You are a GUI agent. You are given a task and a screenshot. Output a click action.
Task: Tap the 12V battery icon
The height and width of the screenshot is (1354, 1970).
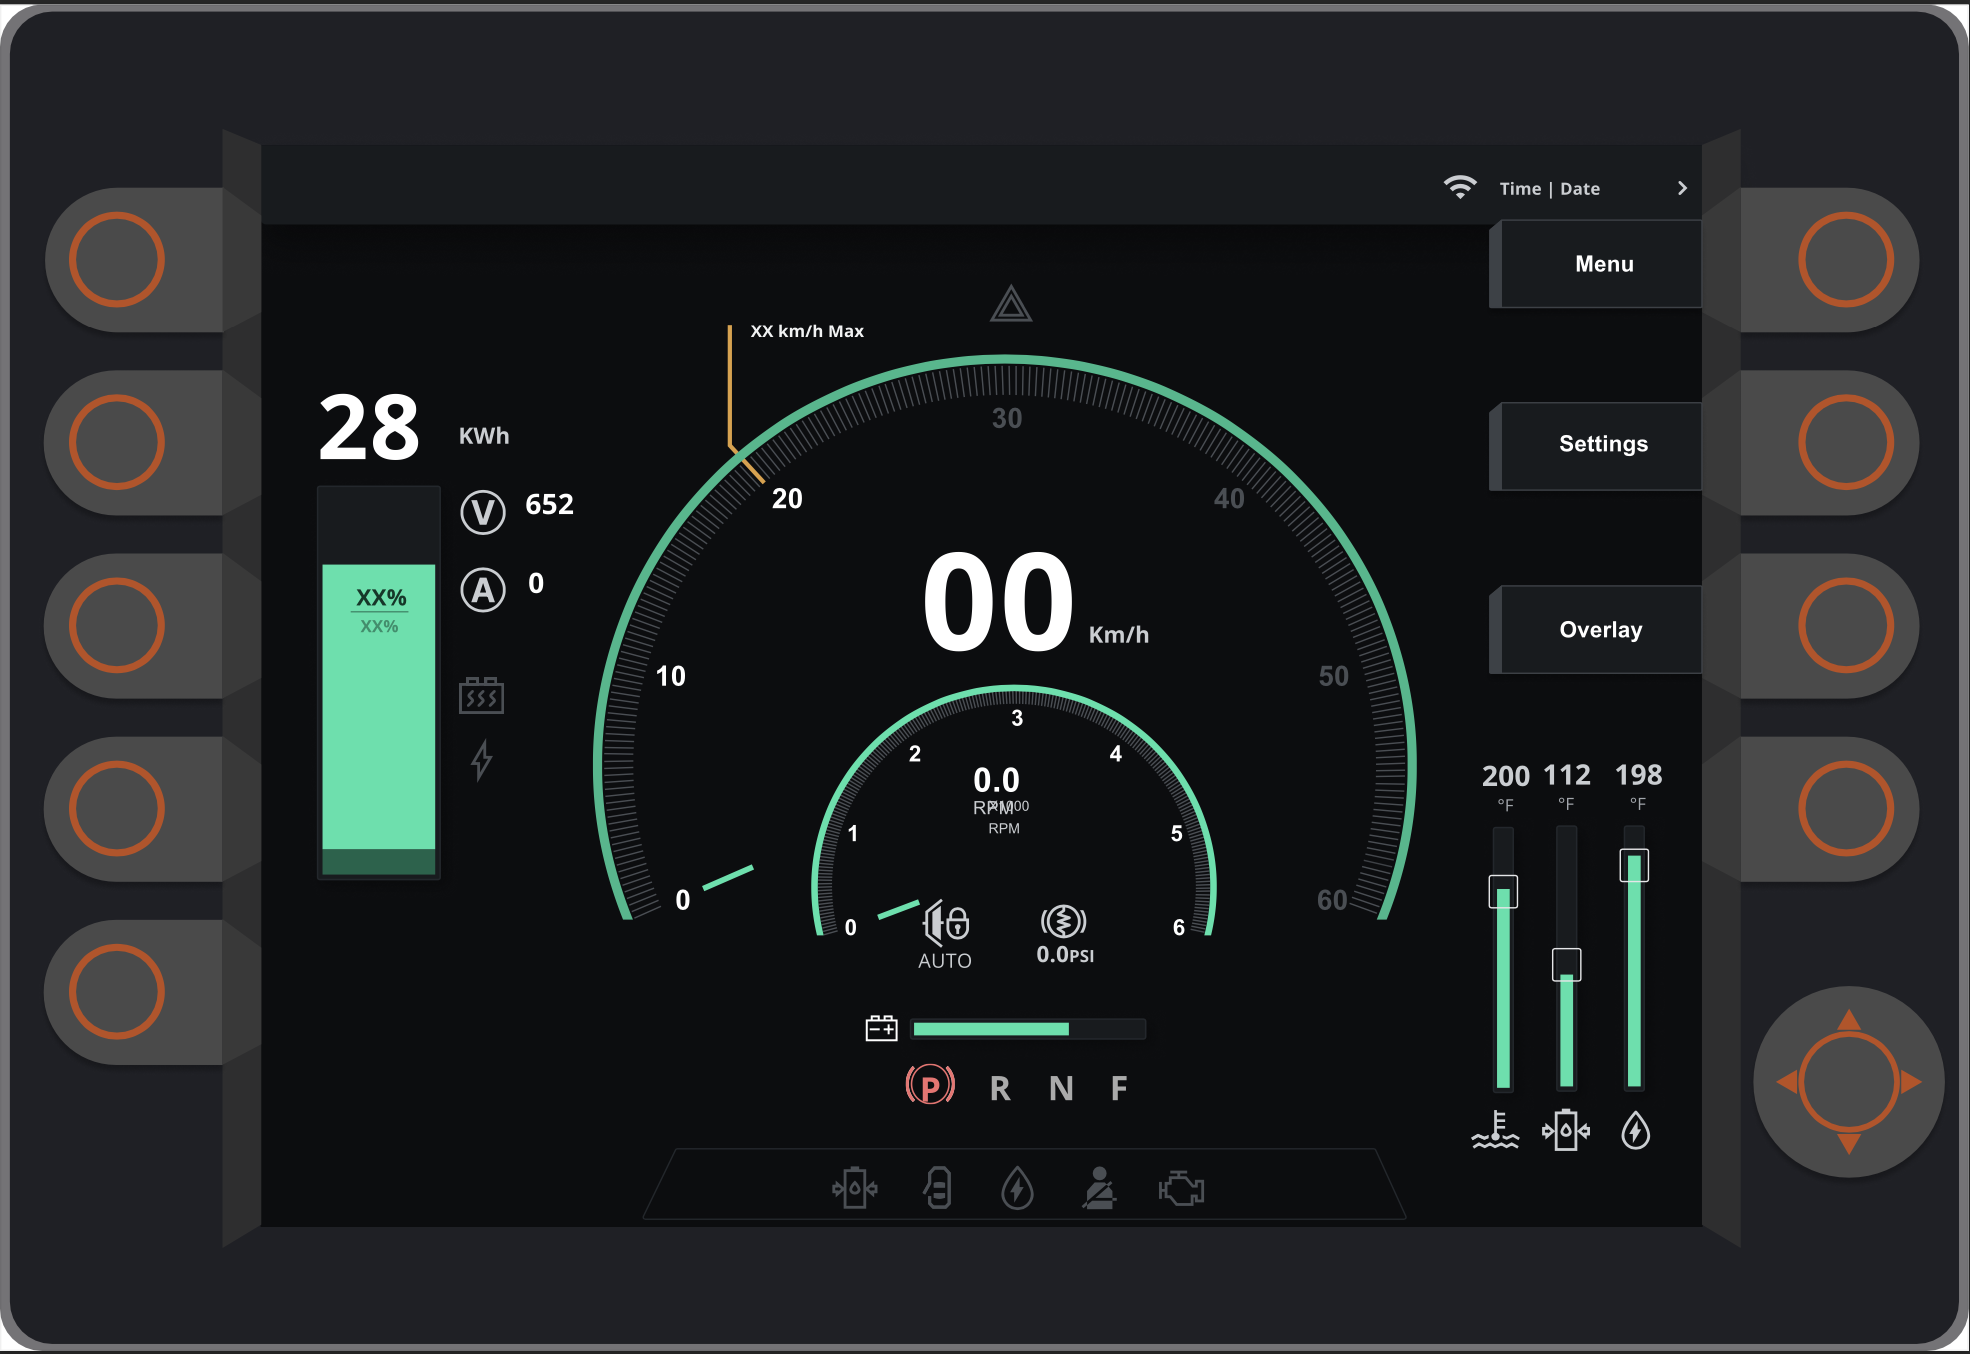[881, 1028]
